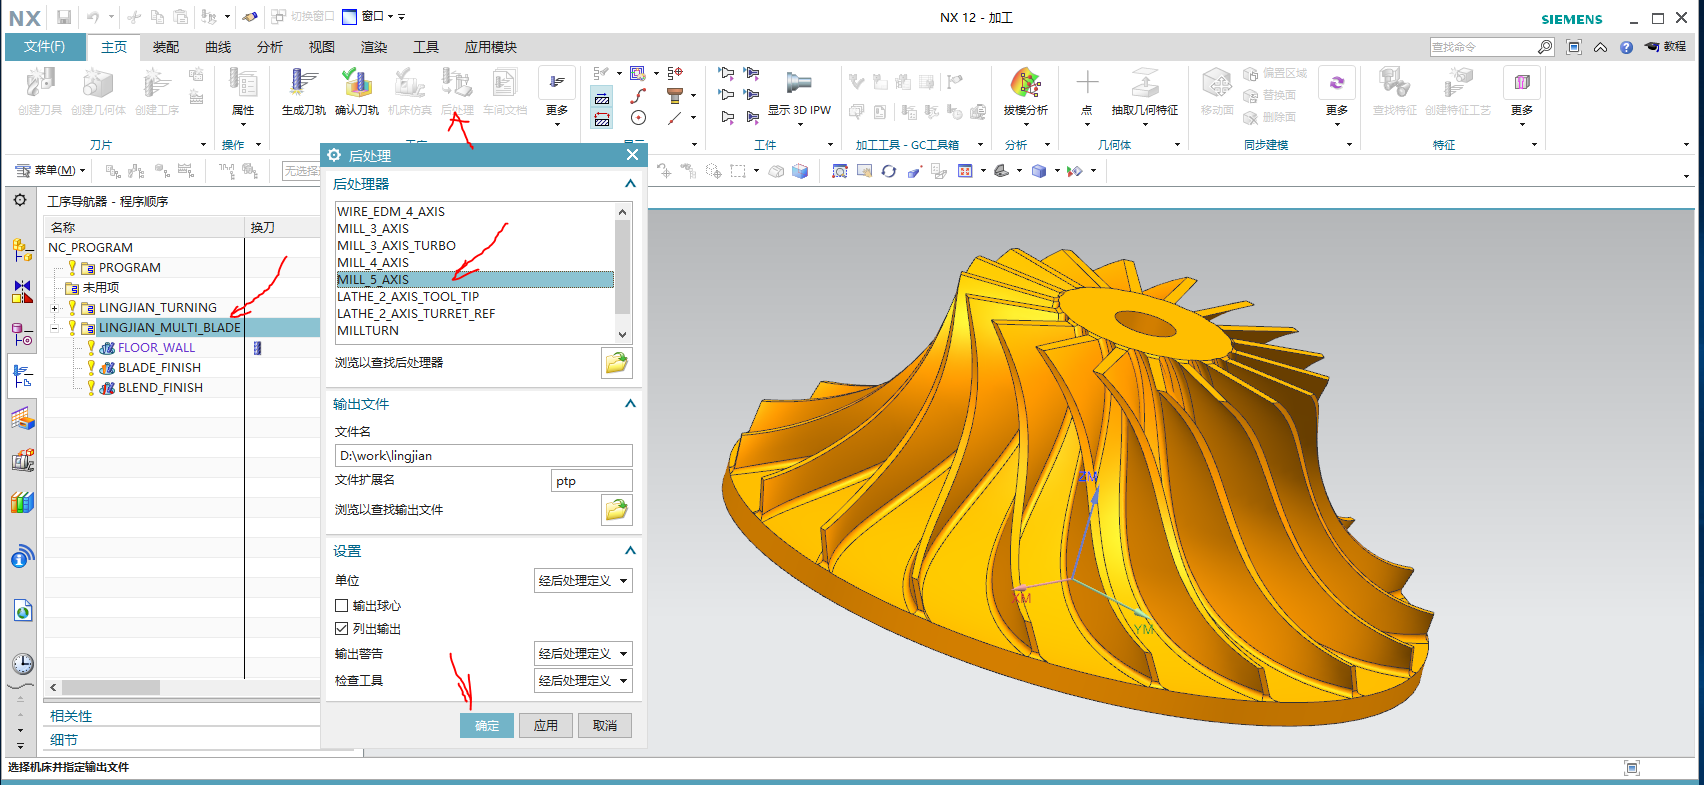Switch to the 曲线 ribbon tab

click(x=218, y=47)
